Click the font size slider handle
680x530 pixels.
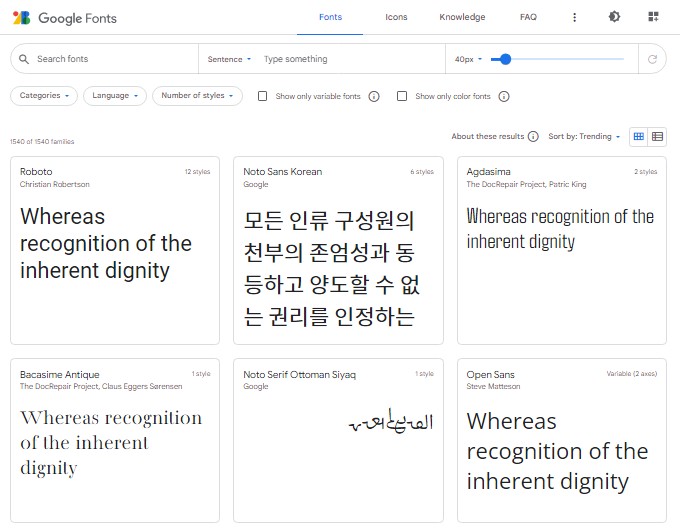pos(505,59)
